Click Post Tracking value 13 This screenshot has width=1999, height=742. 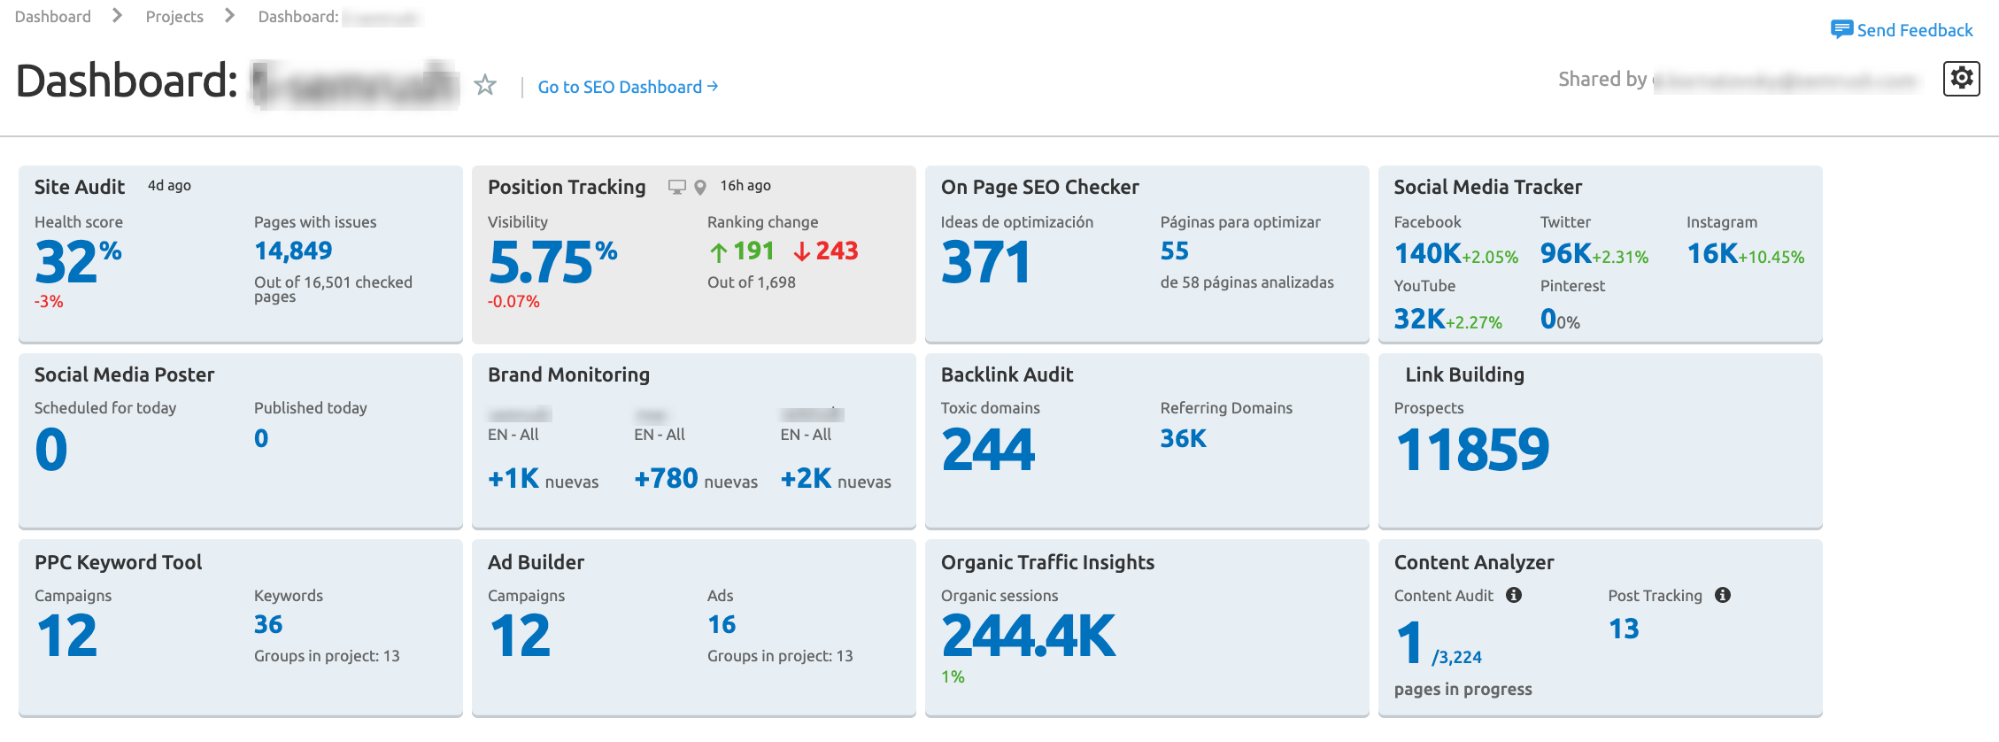pyautogui.click(x=1623, y=628)
